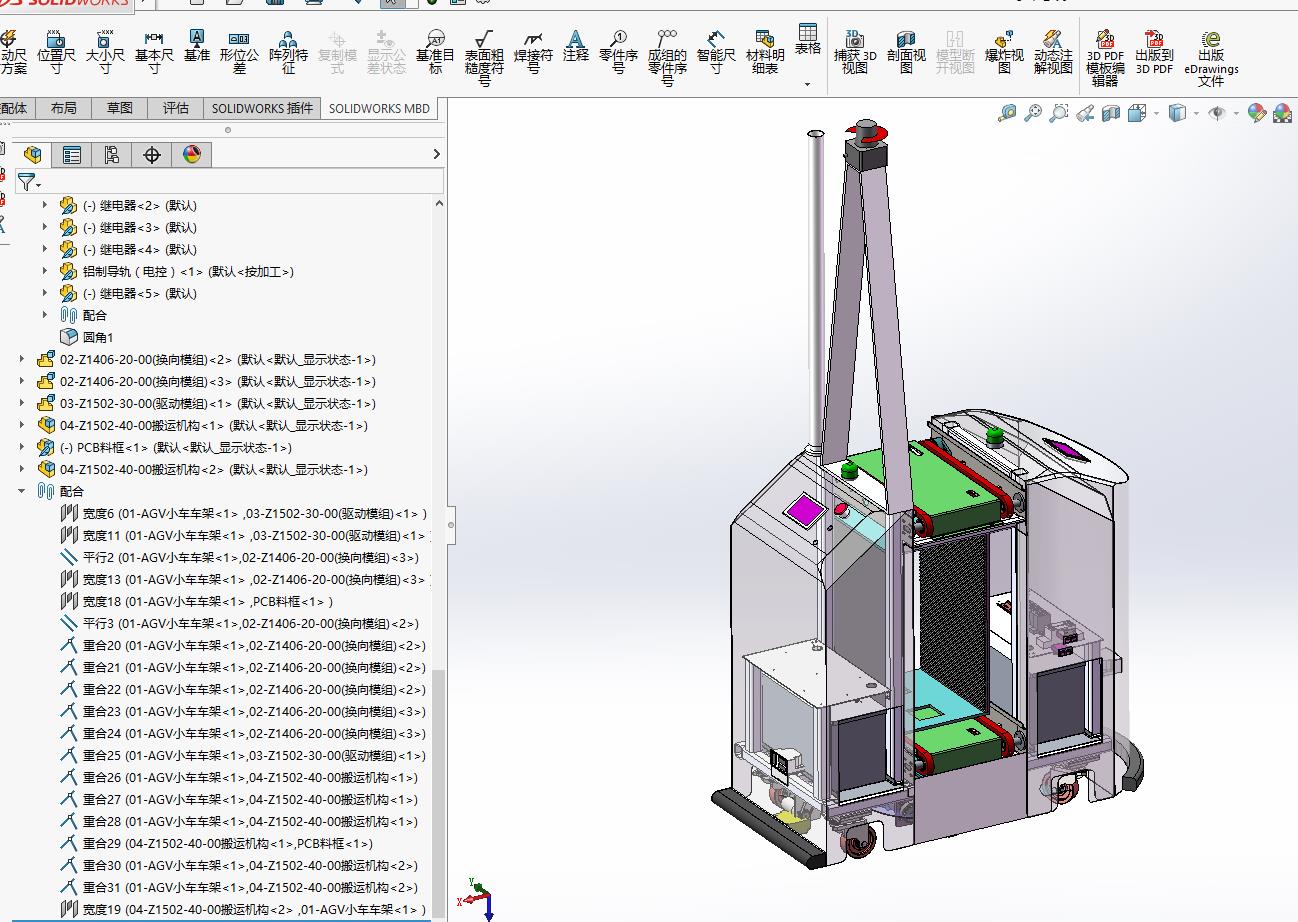Expand the manager panel tabs arrow
1298x922 pixels.
(x=436, y=154)
